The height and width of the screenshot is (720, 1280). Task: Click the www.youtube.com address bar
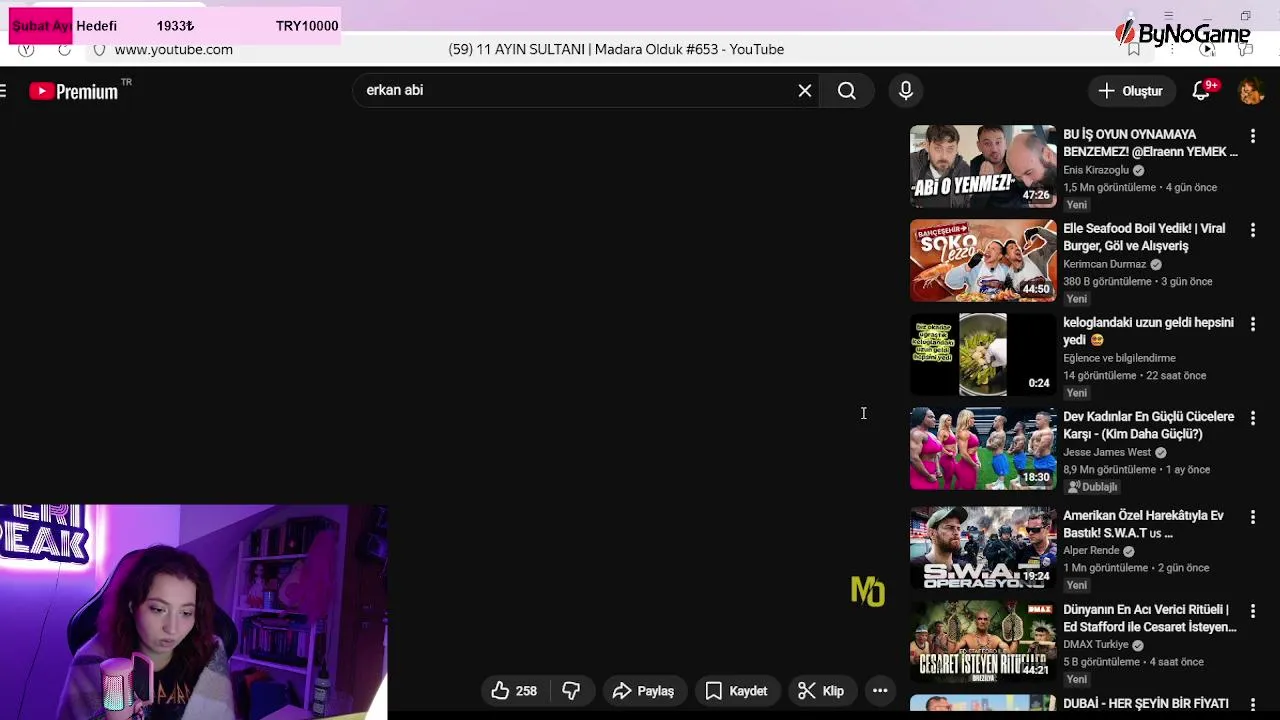pos(173,49)
